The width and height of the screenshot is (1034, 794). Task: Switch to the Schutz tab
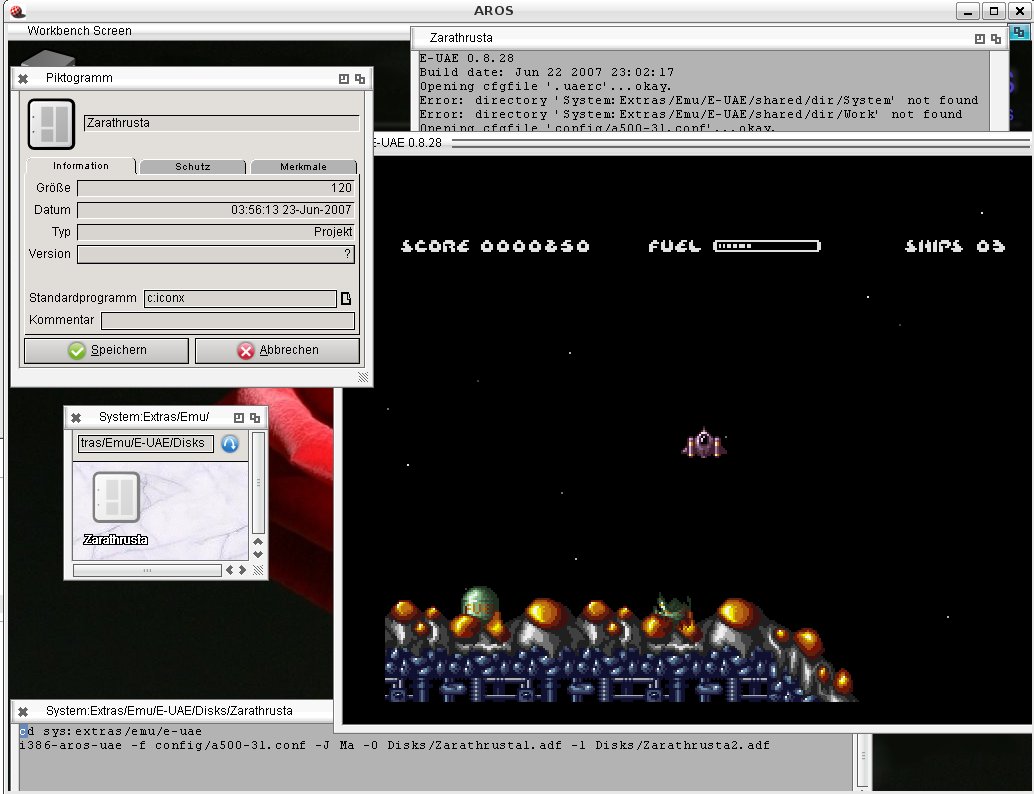tap(192, 167)
